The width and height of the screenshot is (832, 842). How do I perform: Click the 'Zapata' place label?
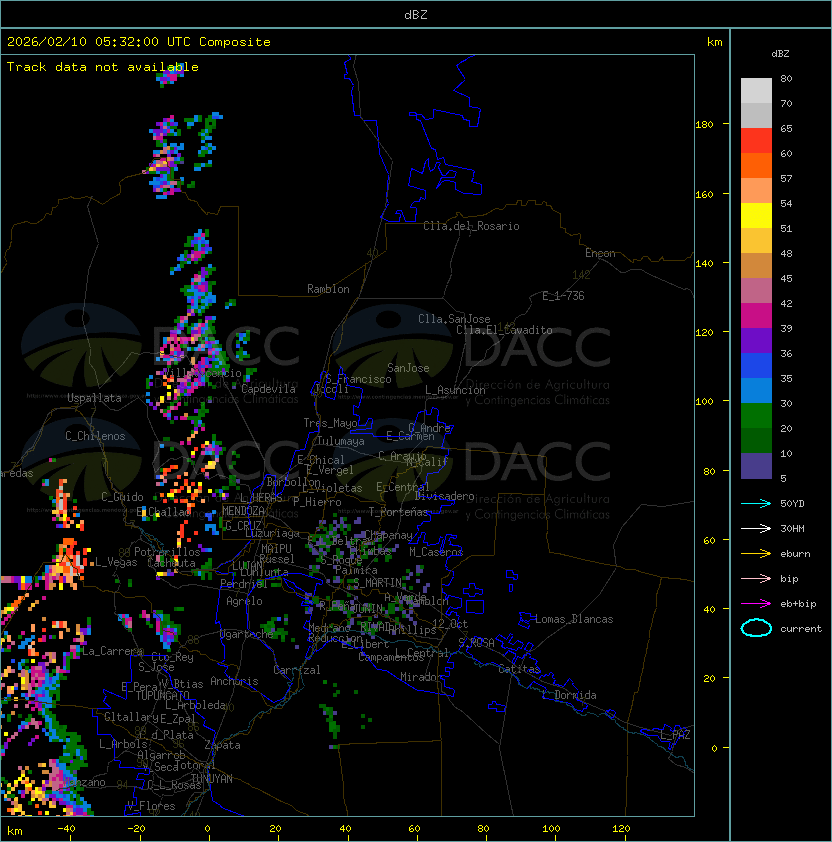pyautogui.click(x=222, y=745)
